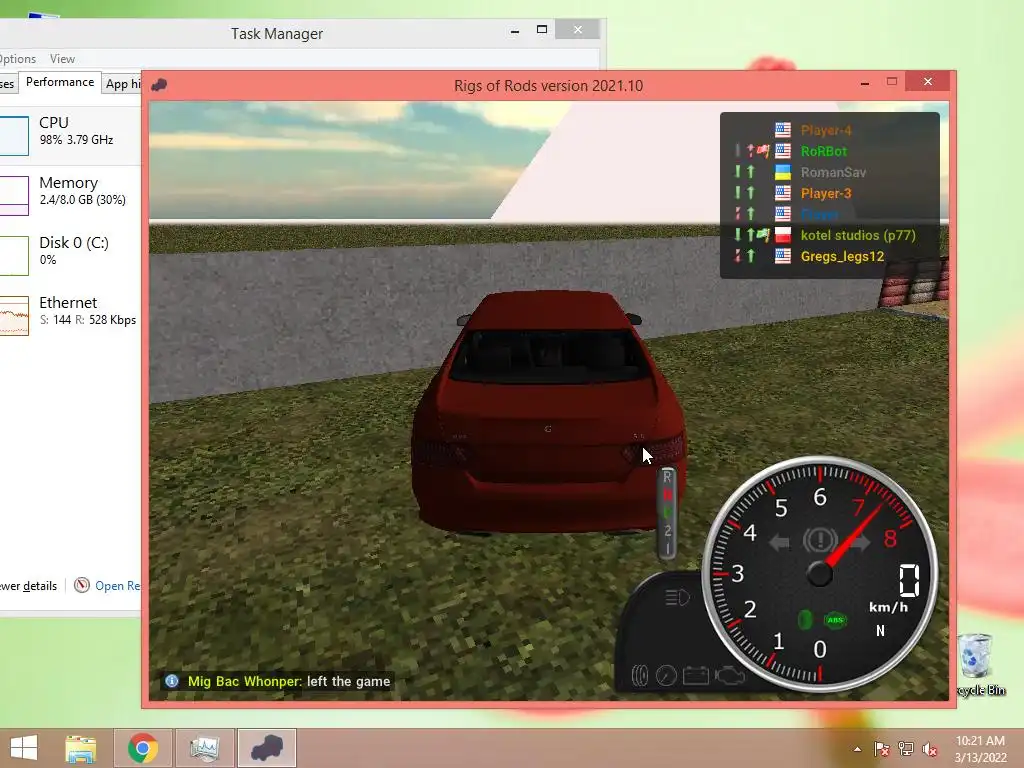Click the network tray icon

coord(906,749)
